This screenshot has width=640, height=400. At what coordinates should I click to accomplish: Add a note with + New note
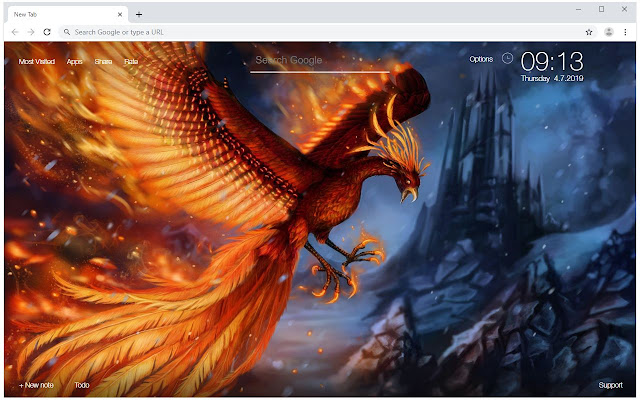pyautogui.click(x=36, y=385)
